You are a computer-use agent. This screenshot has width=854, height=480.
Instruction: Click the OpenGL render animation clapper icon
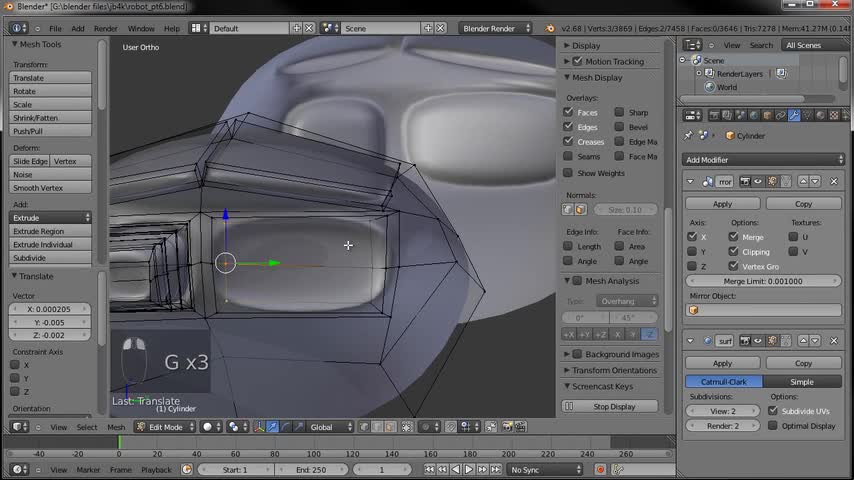coord(521,427)
